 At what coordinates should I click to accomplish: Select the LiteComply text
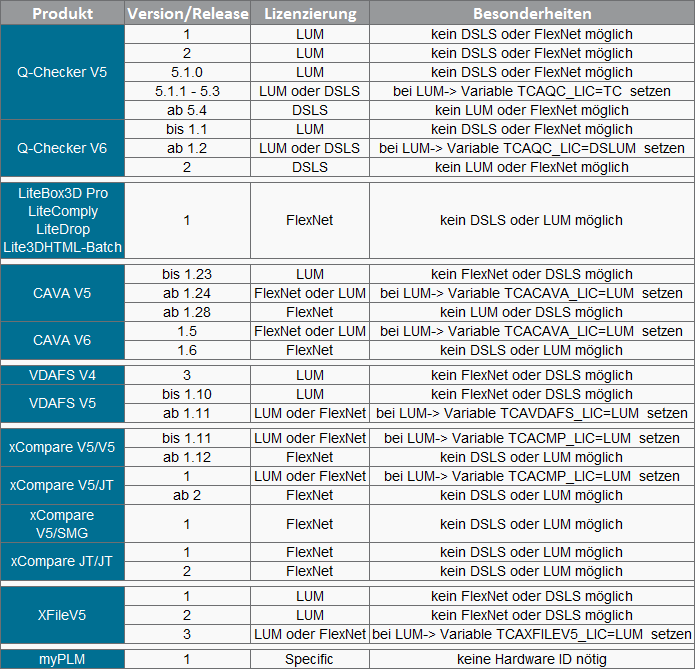(x=62, y=211)
